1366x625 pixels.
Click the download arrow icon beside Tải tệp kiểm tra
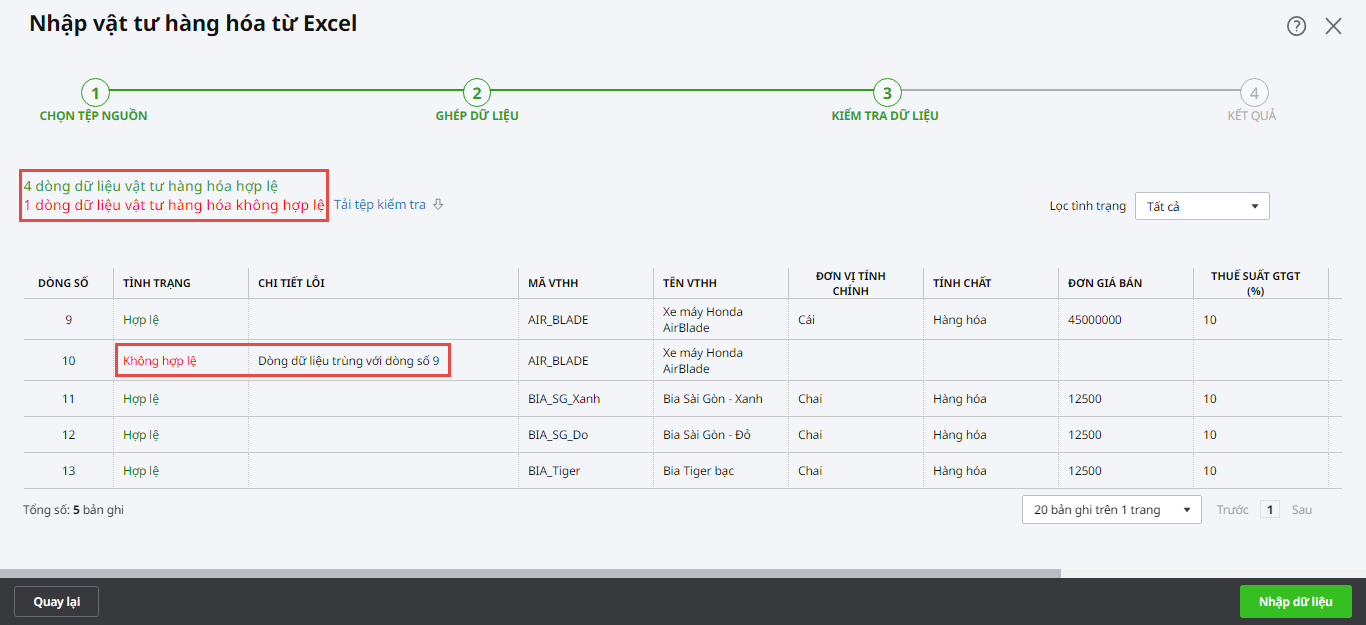438,205
